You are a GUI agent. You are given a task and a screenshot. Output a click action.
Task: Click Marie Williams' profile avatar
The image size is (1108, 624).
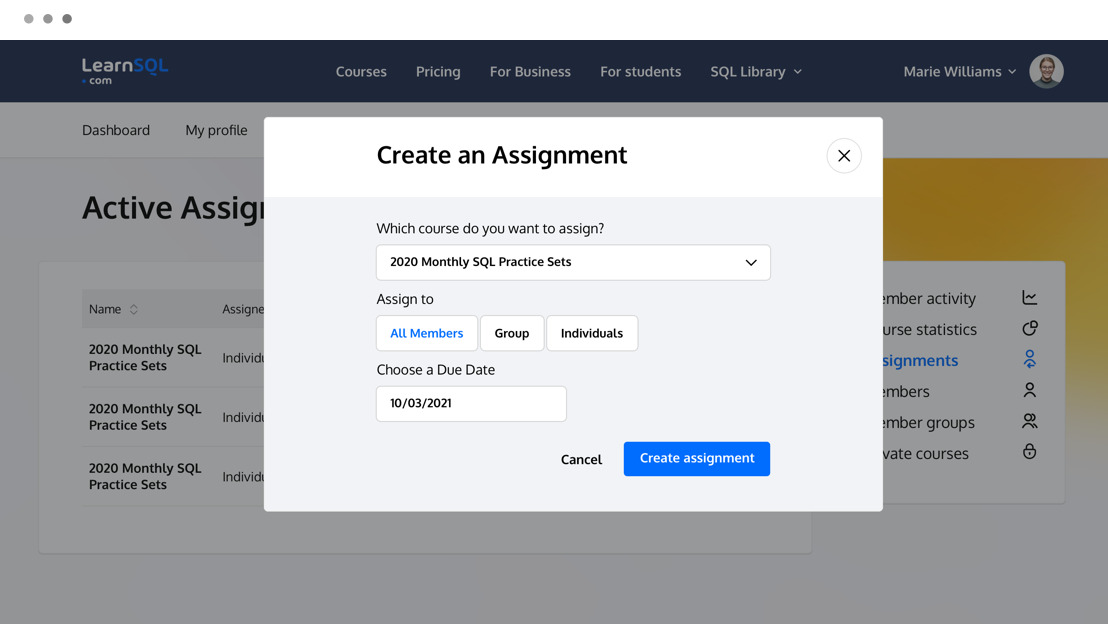click(x=1046, y=71)
